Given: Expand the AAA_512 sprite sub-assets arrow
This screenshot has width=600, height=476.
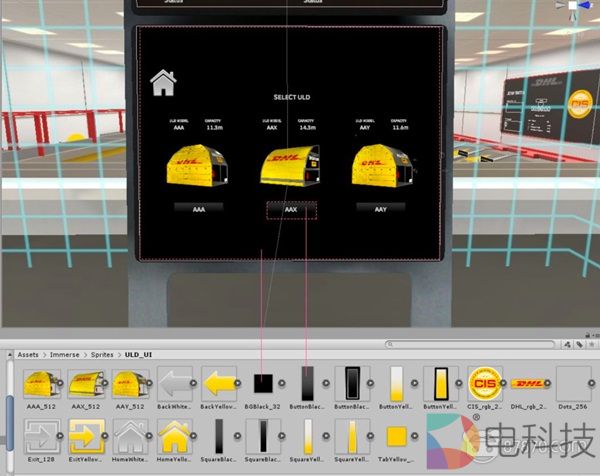Looking at the screenshot, I should pyautogui.click(x=60, y=383).
